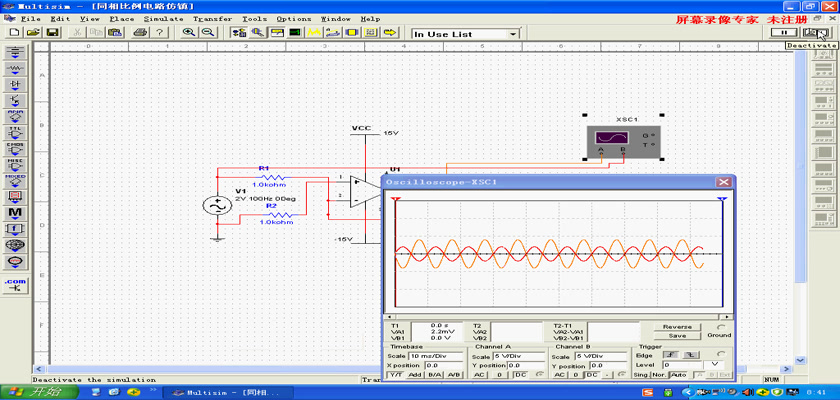Image resolution: width=840 pixels, height=400 pixels.
Task: Choose Auto trigger mode
Action: coord(679,375)
